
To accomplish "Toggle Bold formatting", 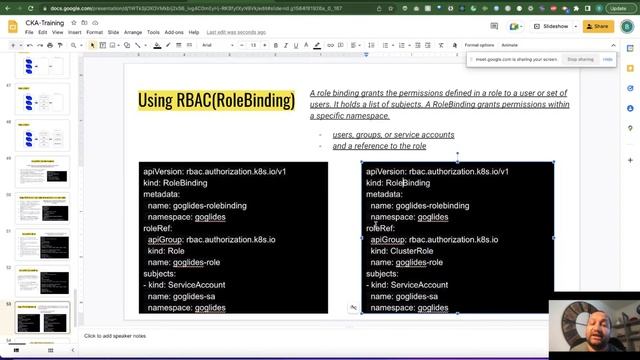I will point(276,45).
